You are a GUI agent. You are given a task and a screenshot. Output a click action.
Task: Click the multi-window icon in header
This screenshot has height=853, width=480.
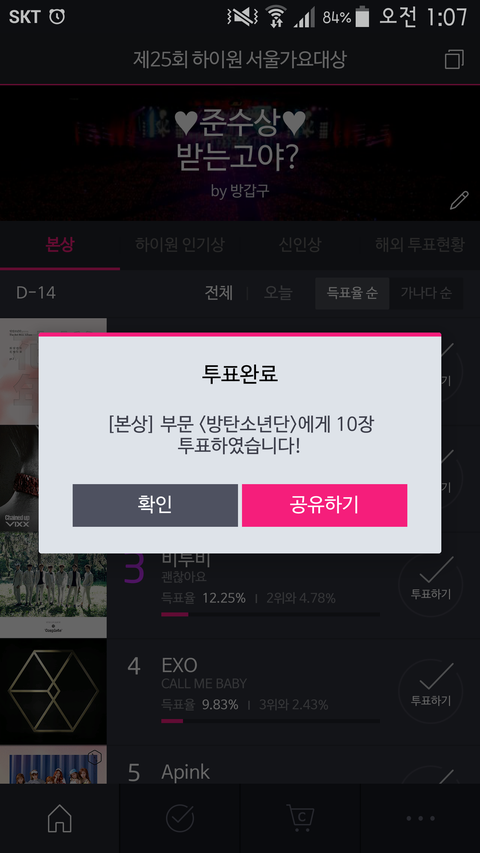[454, 59]
